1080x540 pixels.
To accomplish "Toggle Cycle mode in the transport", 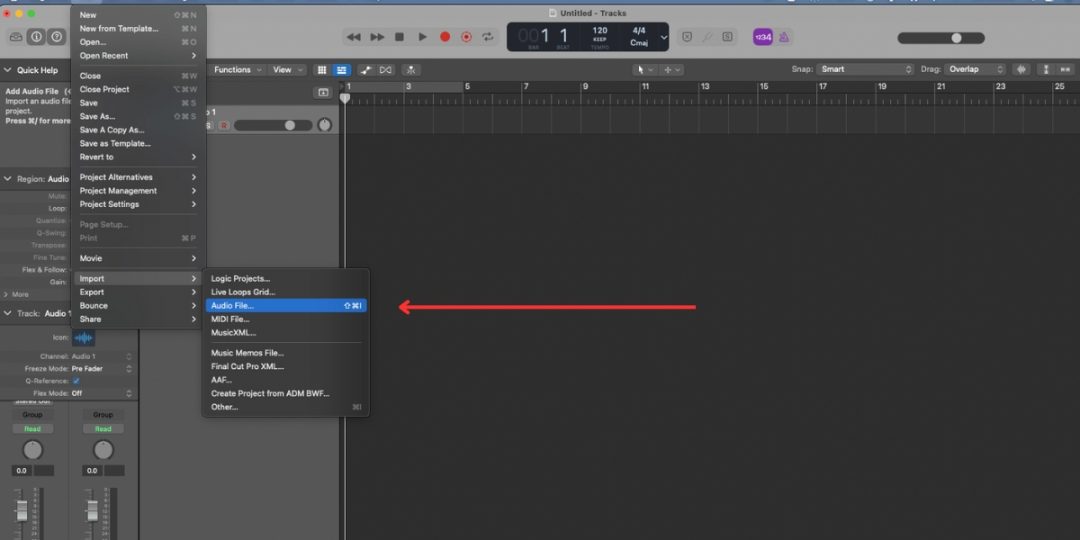I will [488, 37].
